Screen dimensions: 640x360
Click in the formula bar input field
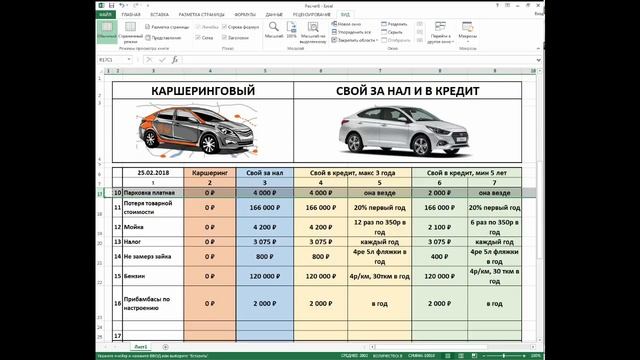(x=357, y=60)
